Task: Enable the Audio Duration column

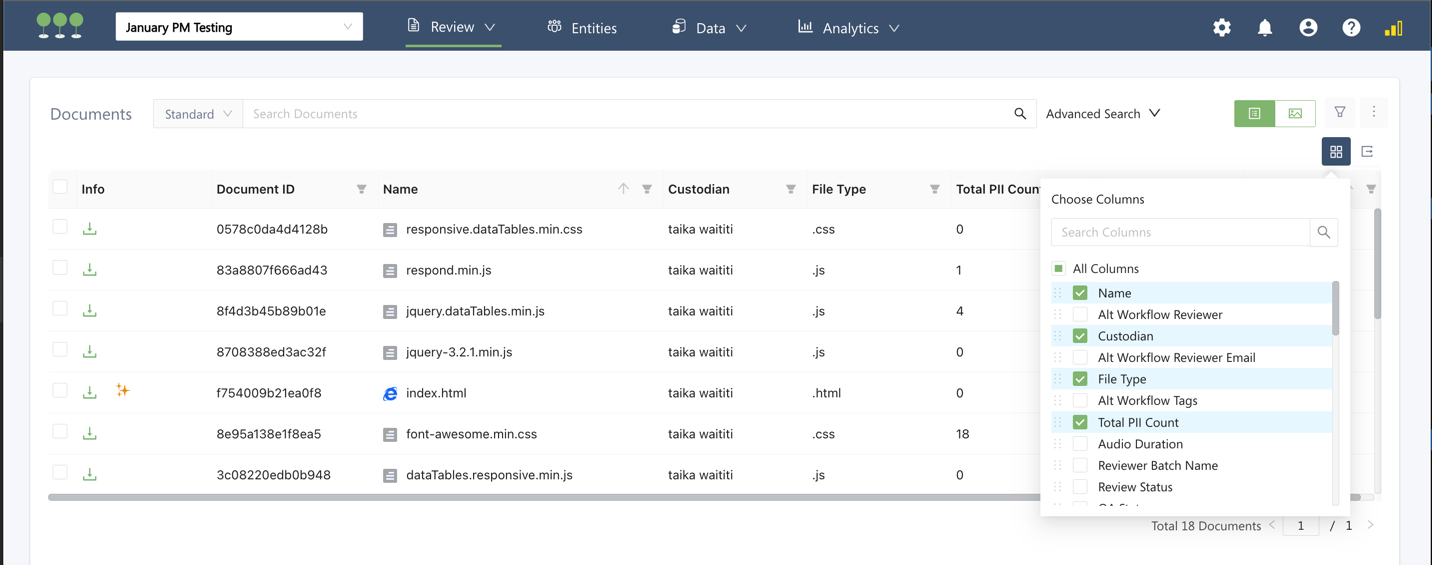Action: (1080, 444)
